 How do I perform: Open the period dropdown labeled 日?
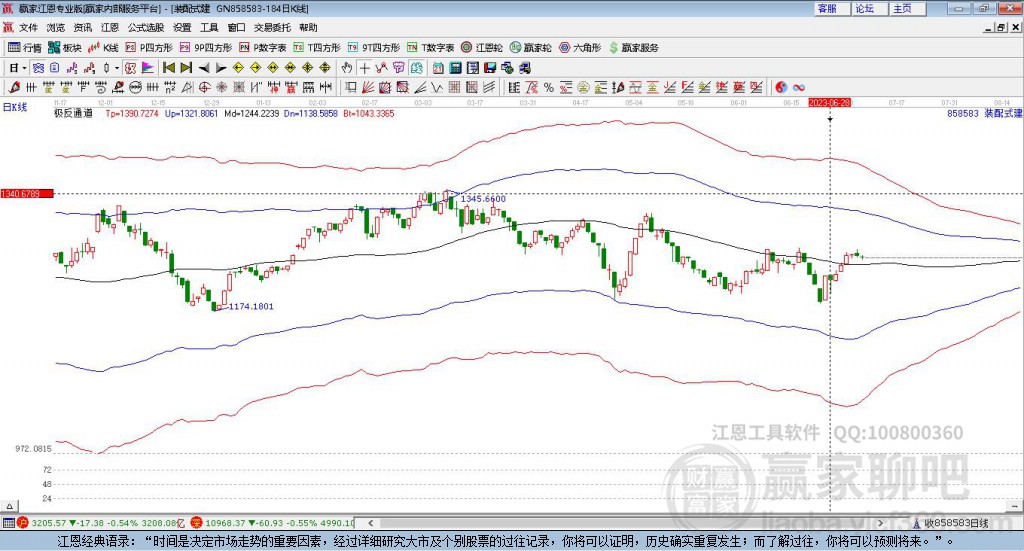tap(18, 68)
